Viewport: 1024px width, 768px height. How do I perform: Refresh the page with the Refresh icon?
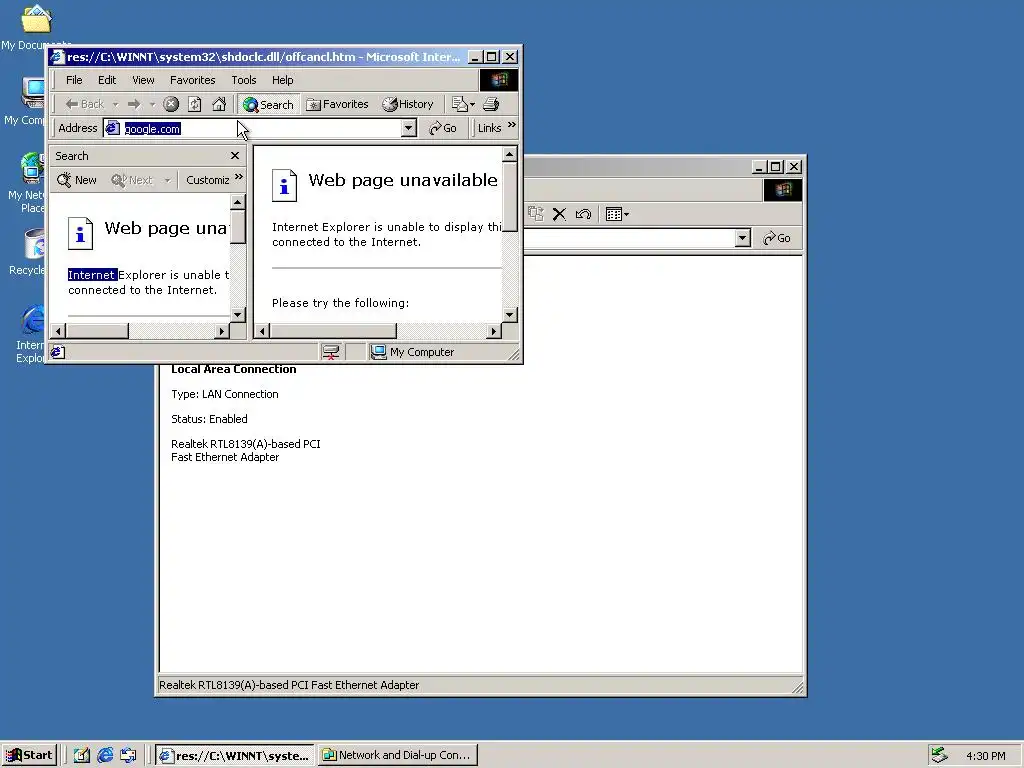point(195,104)
